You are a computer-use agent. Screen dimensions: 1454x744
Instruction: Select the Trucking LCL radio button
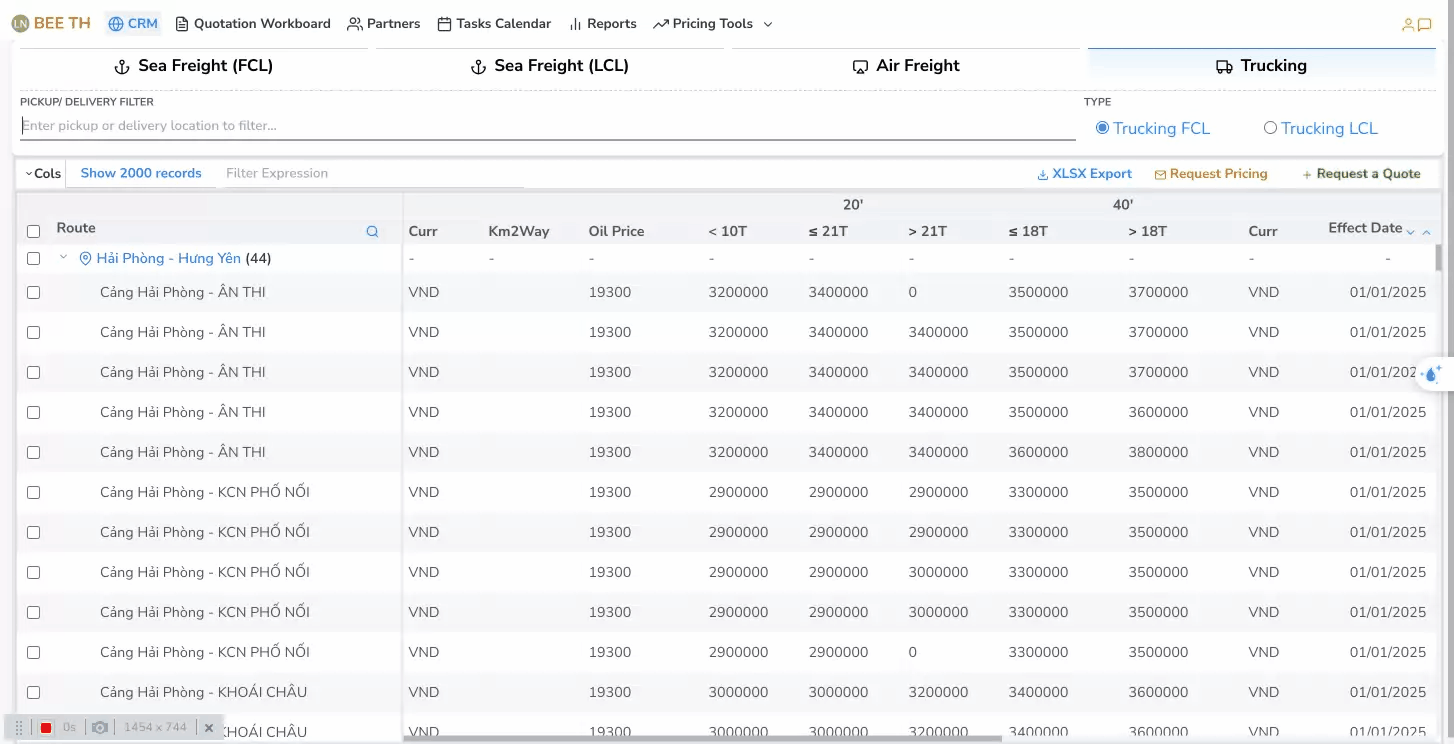tap(1270, 128)
